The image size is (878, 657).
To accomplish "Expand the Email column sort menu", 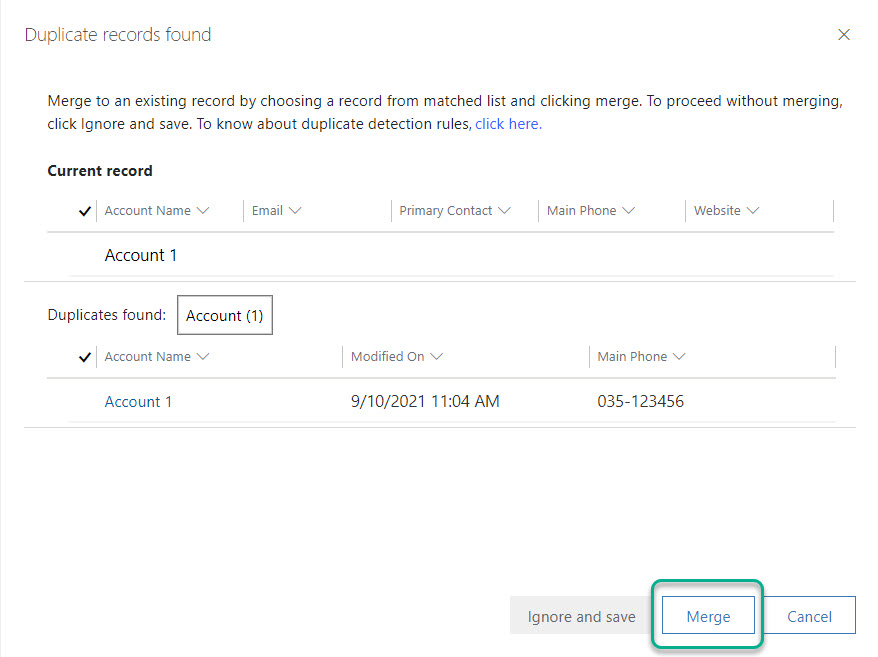I will (277, 211).
